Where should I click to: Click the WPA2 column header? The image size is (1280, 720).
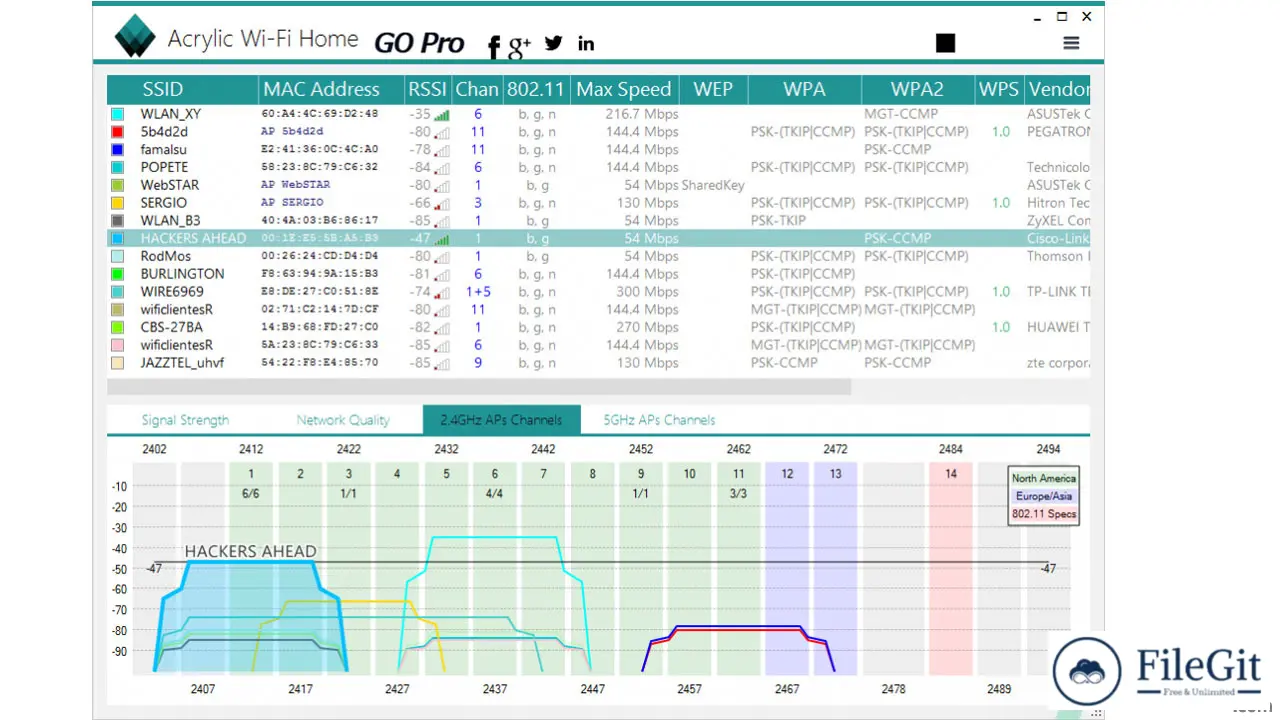[x=917, y=89]
